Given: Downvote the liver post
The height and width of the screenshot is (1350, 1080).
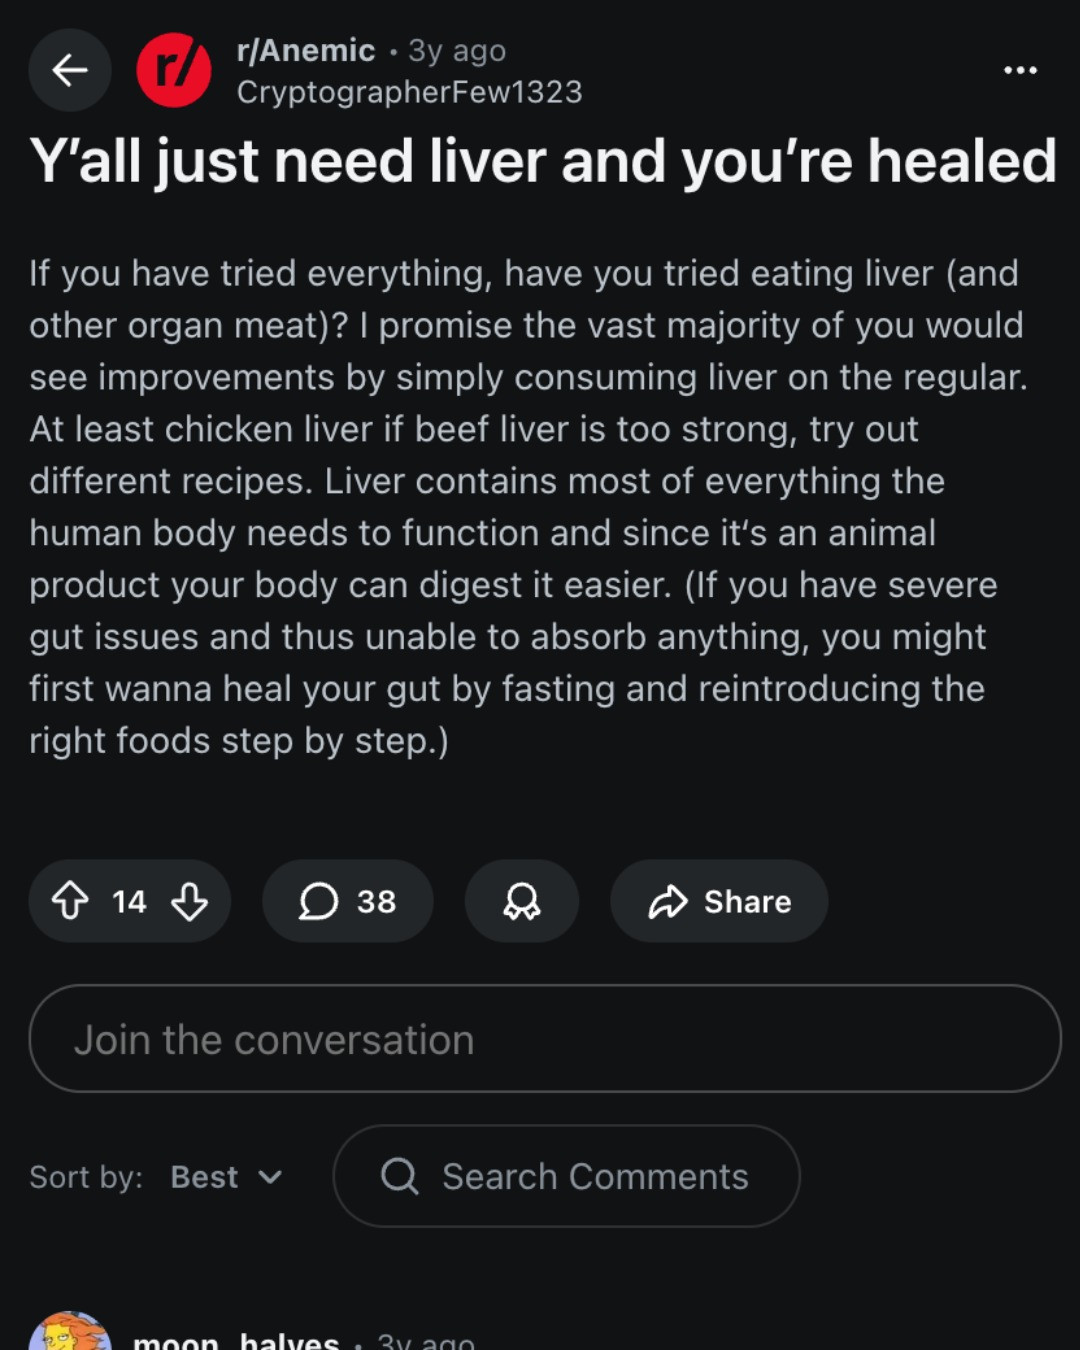Looking at the screenshot, I should [189, 900].
